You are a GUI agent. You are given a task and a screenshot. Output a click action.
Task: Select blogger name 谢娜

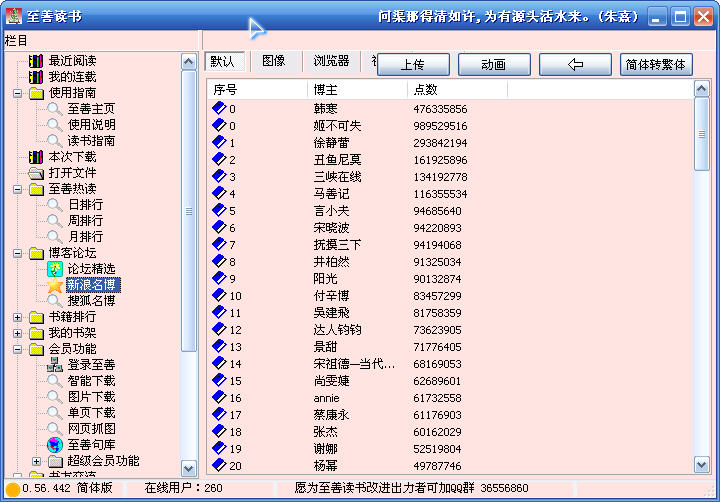pyautogui.click(x=326, y=449)
